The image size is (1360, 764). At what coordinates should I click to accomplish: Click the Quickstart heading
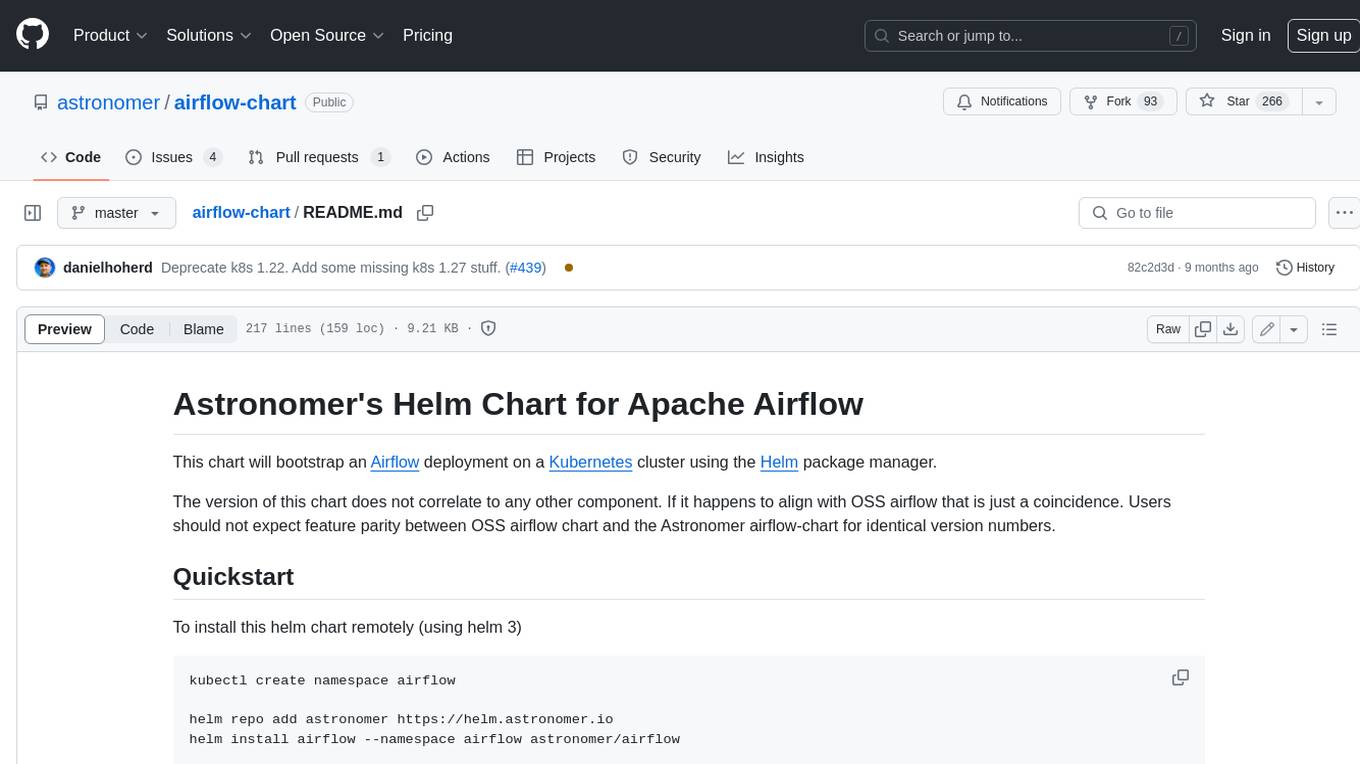(x=233, y=577)
